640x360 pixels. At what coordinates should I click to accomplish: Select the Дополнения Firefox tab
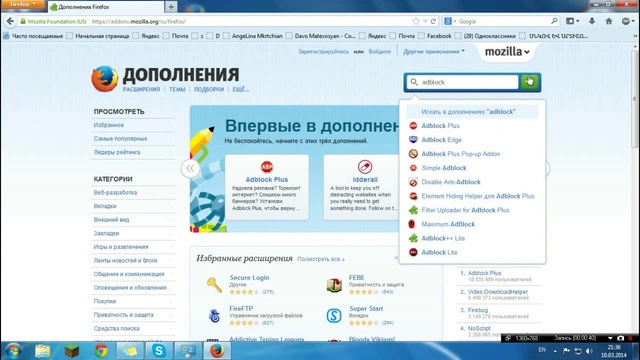[x=106, y=7]
